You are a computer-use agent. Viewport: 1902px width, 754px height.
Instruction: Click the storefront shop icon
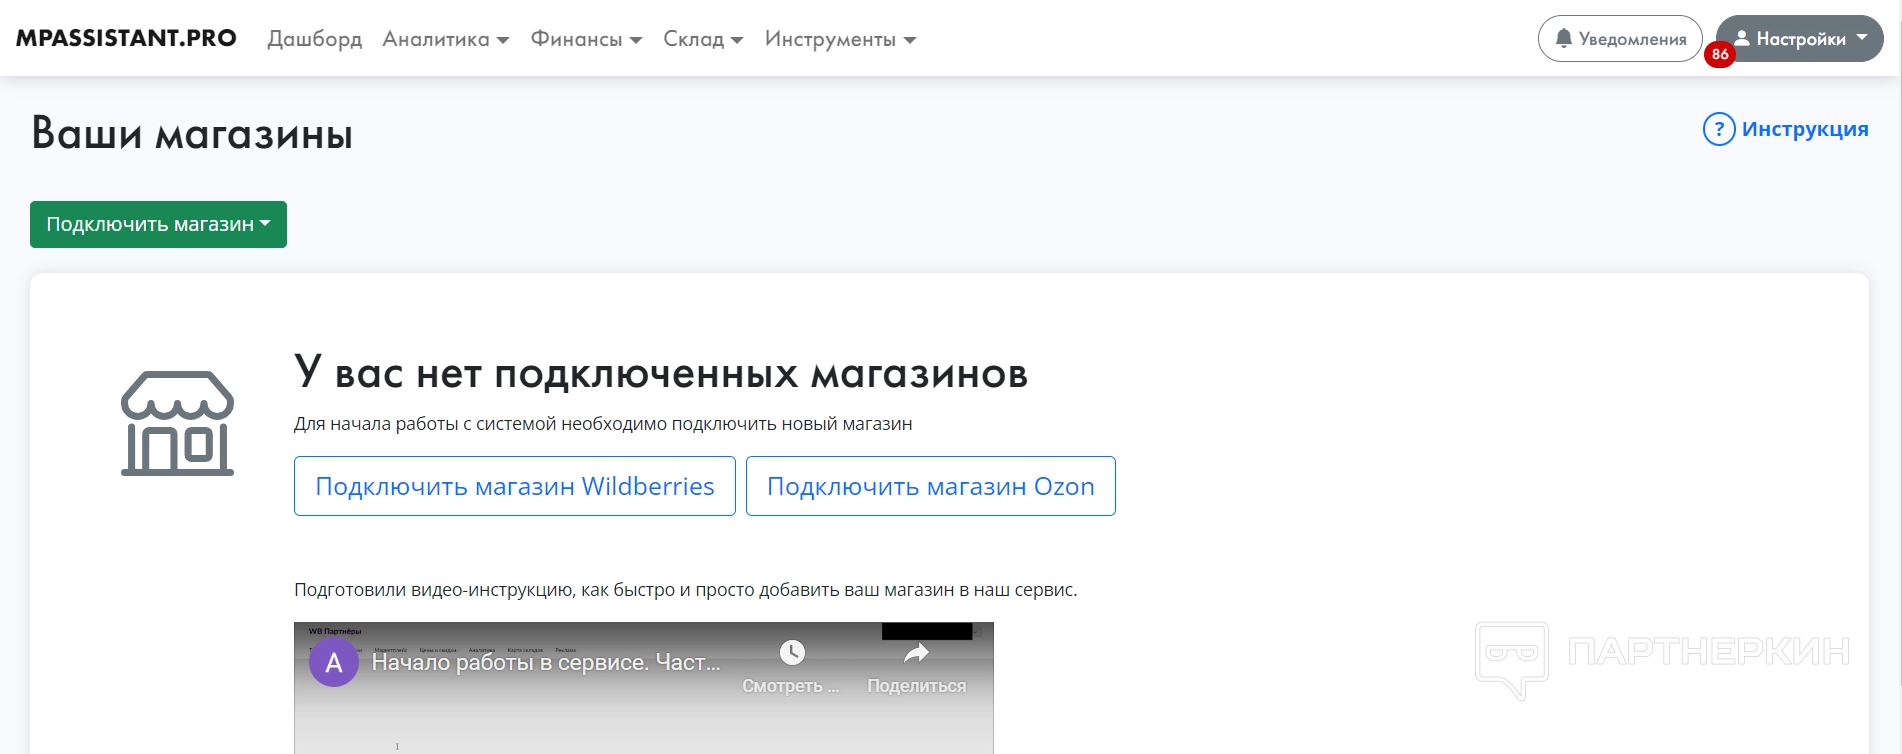(177, 423)
